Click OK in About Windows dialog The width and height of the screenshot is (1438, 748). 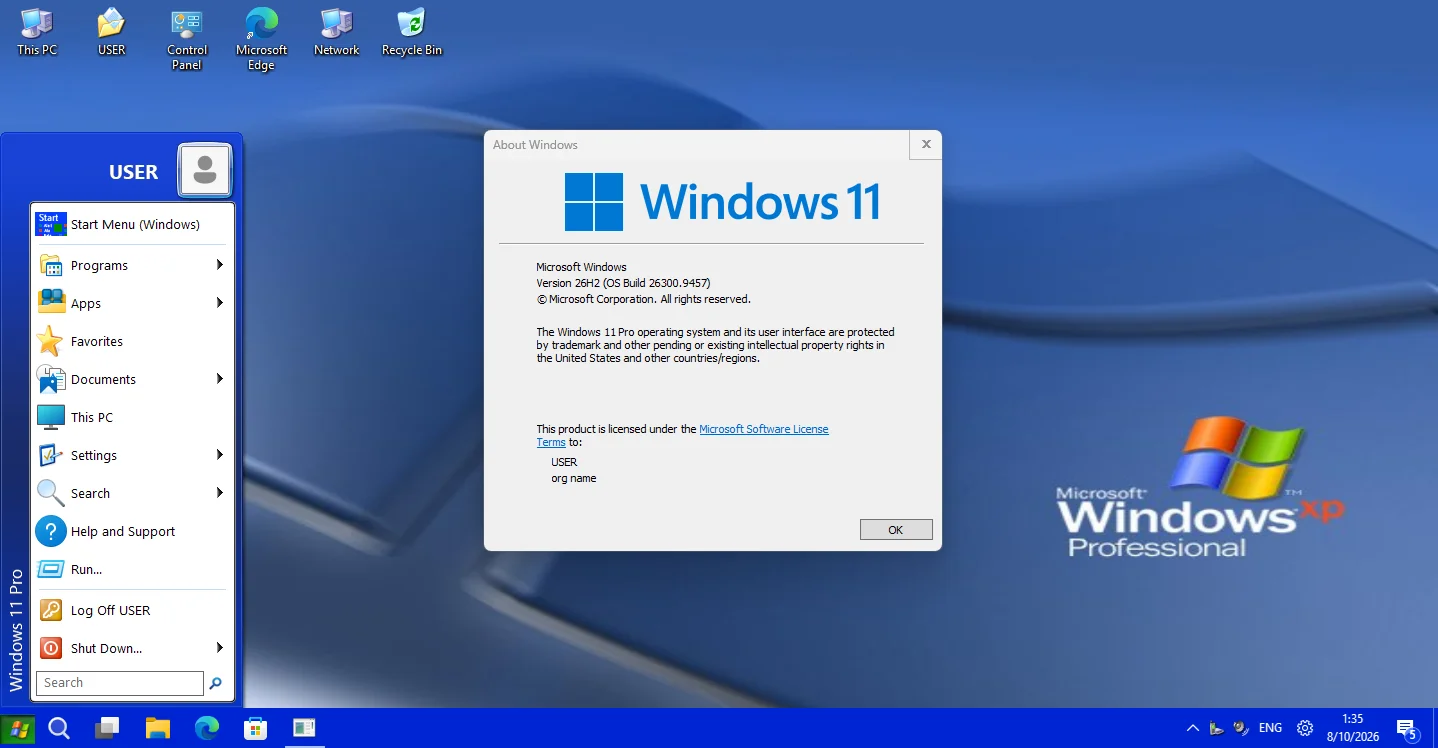[896, 530]
